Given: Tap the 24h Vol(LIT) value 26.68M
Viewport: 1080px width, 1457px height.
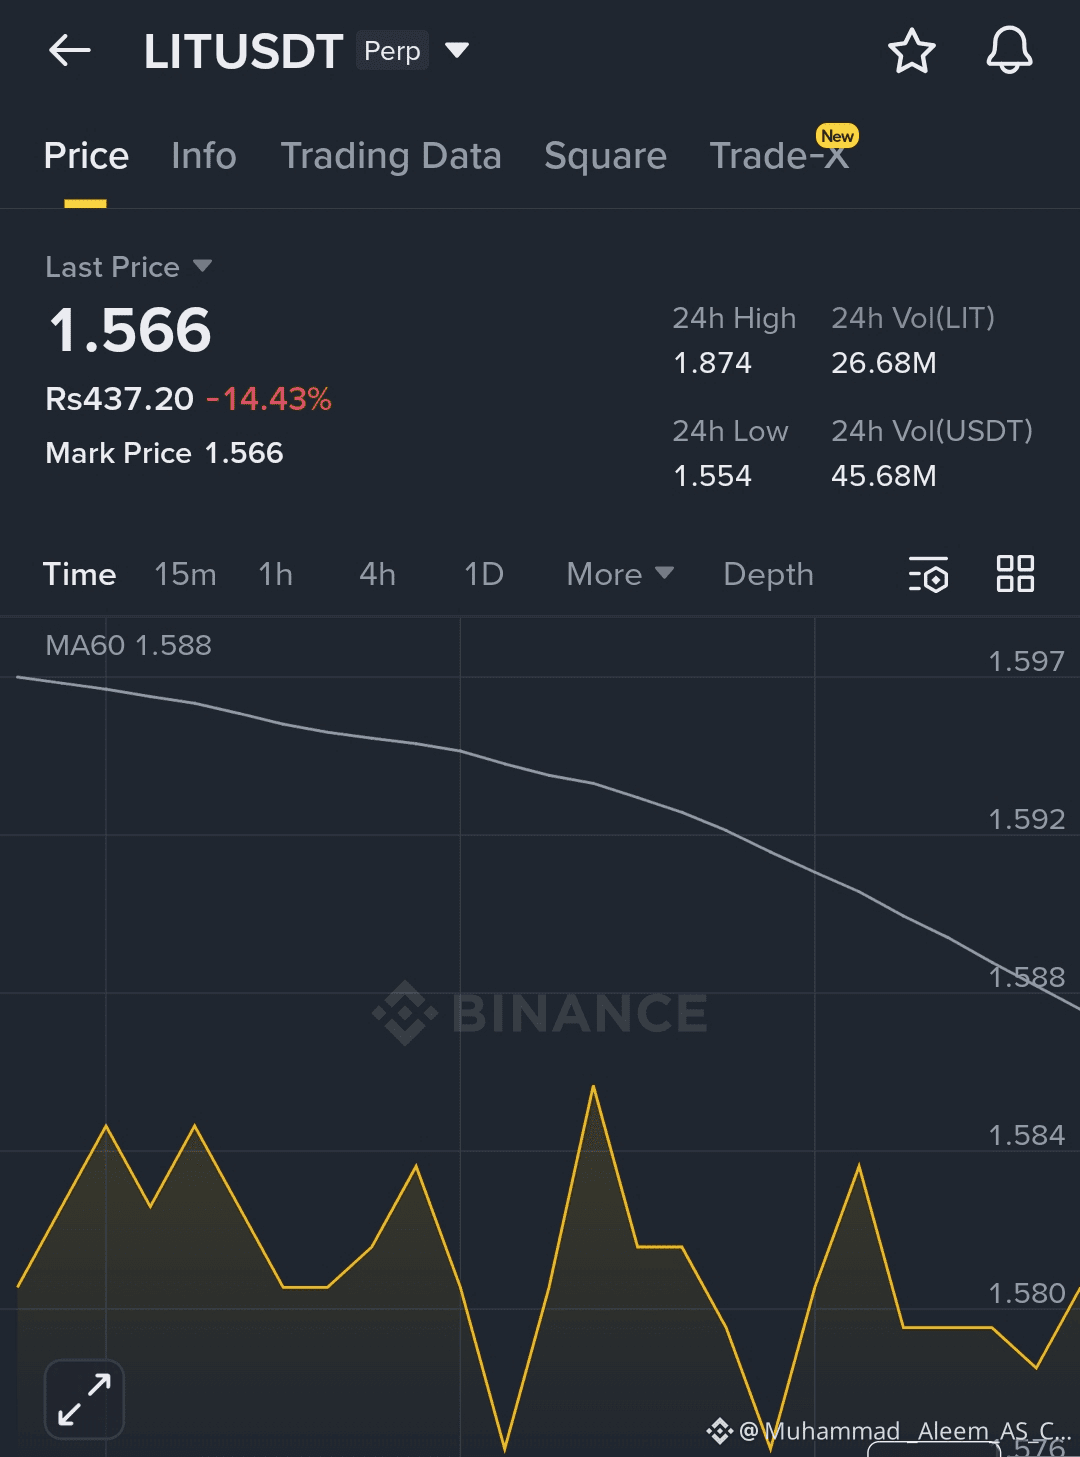Looking at the screenshot, I should pos(884,362).
